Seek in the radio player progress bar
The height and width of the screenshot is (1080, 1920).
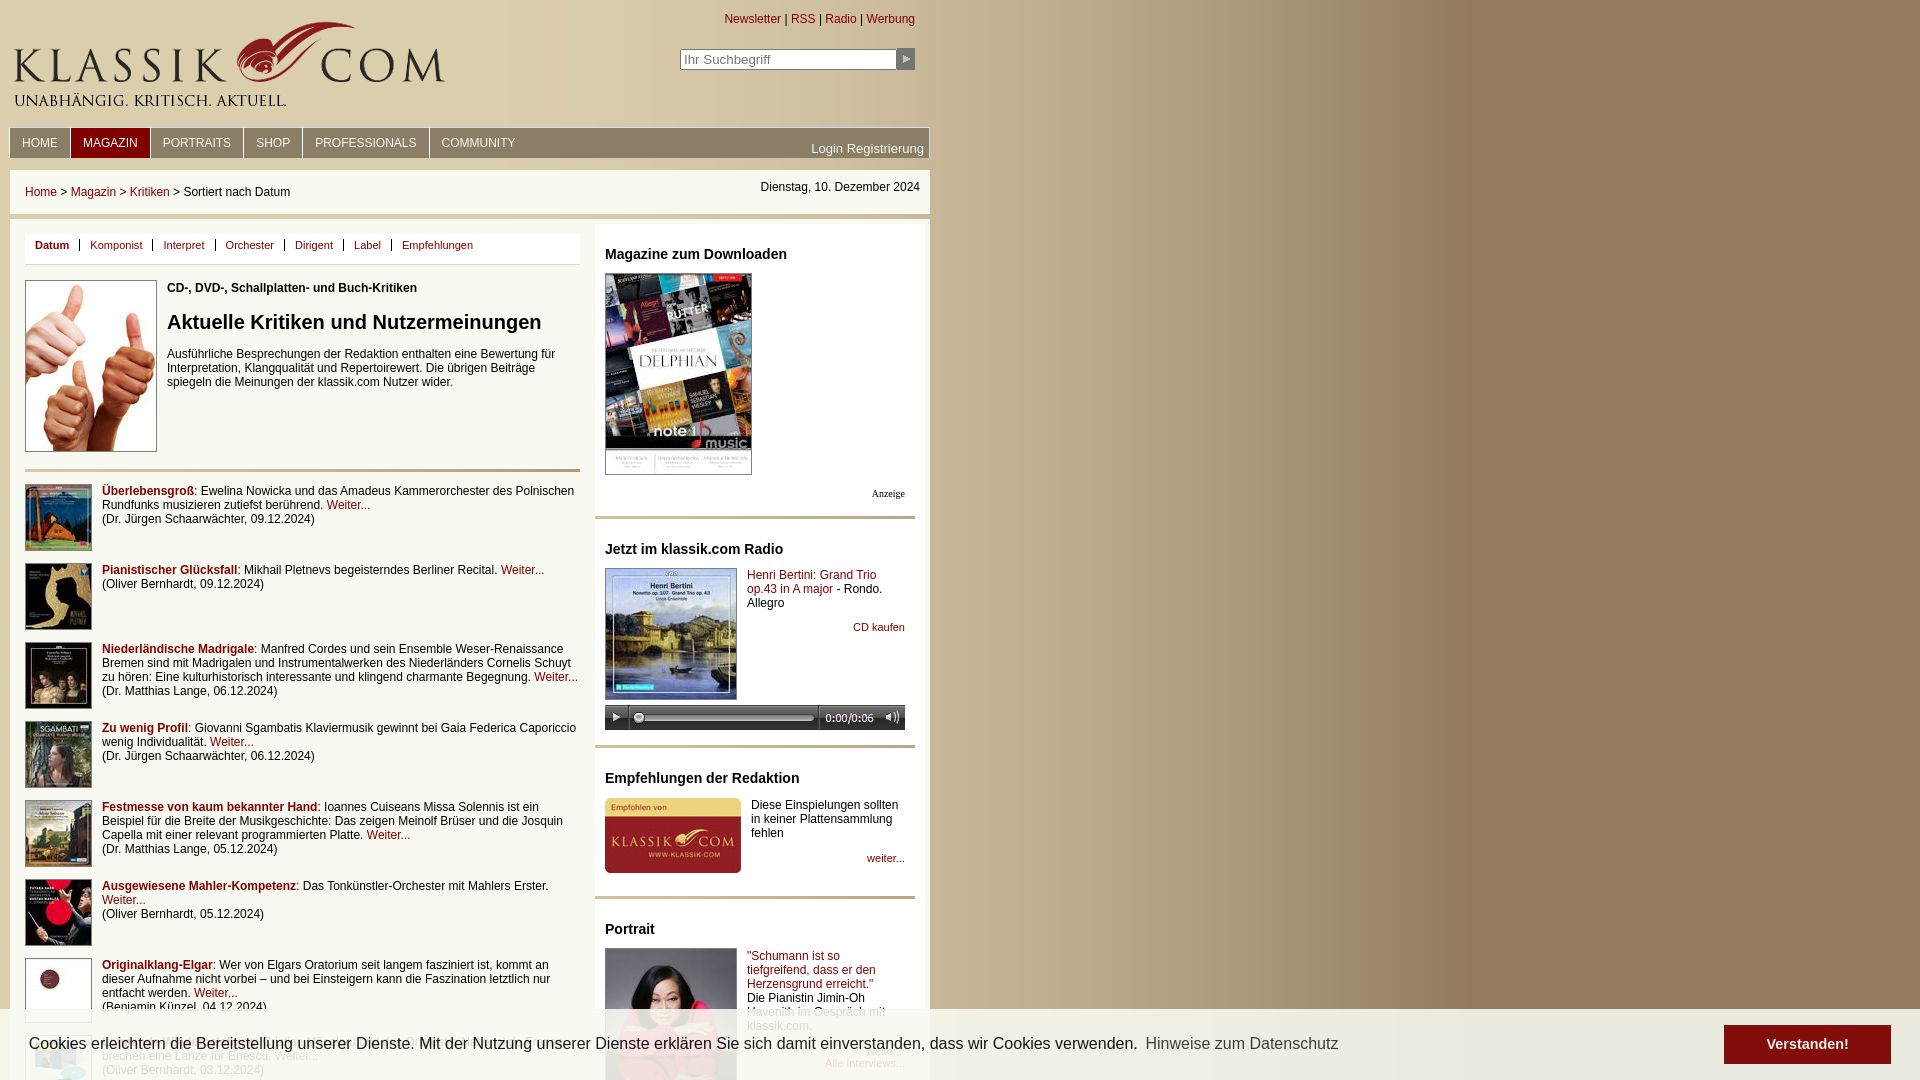[x=723, y=718]
